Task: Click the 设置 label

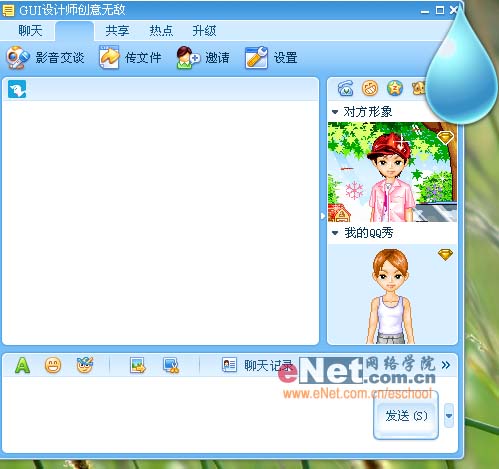Action: pos(285,58)
